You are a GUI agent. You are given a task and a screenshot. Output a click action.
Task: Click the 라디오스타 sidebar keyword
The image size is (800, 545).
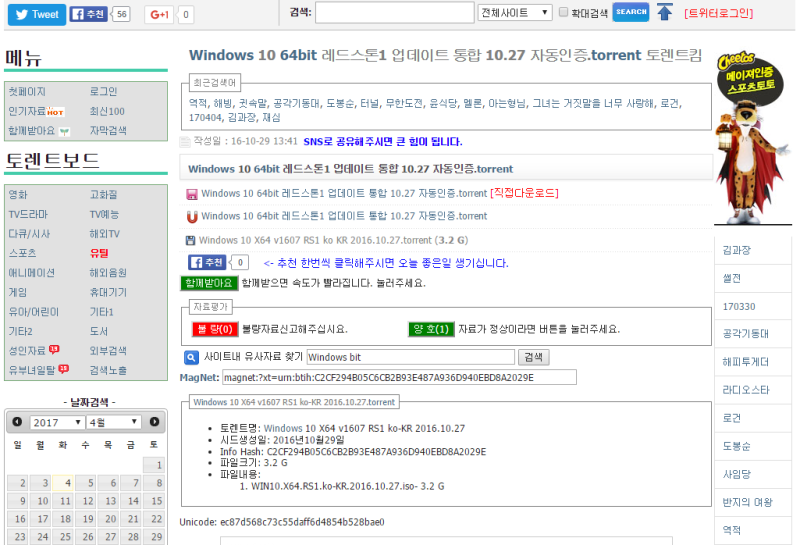pos(746,390)
